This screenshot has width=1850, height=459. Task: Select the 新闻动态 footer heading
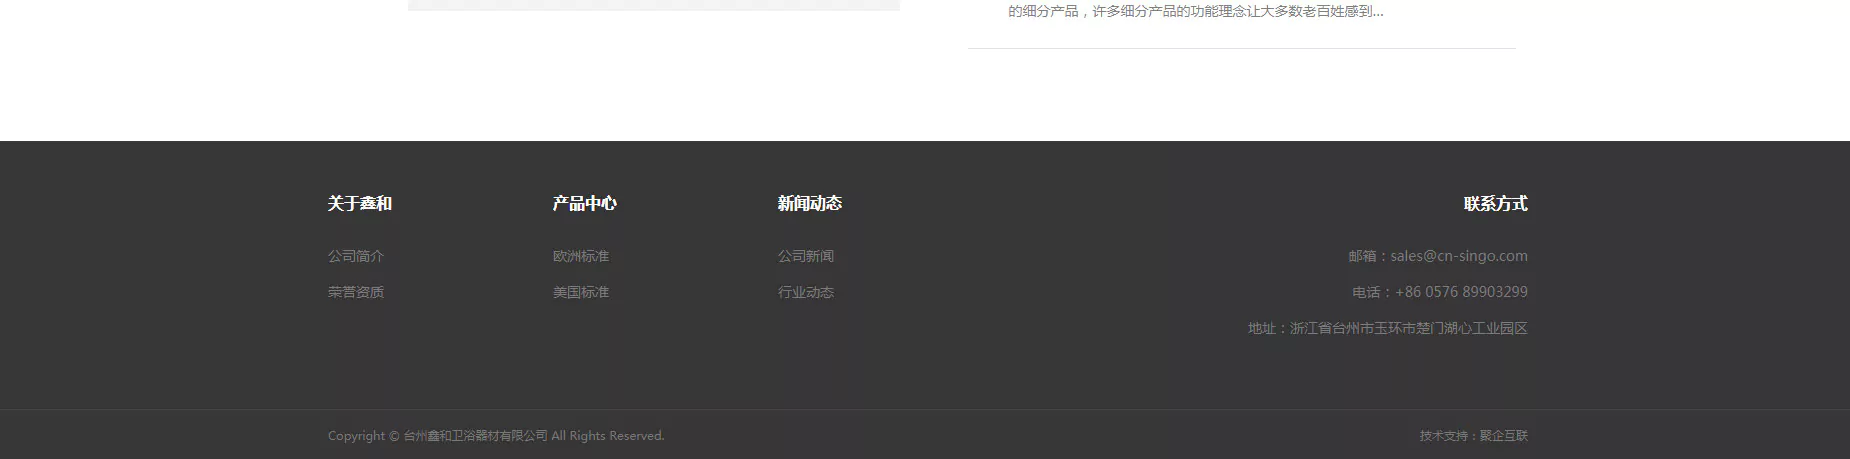[810, 203]
